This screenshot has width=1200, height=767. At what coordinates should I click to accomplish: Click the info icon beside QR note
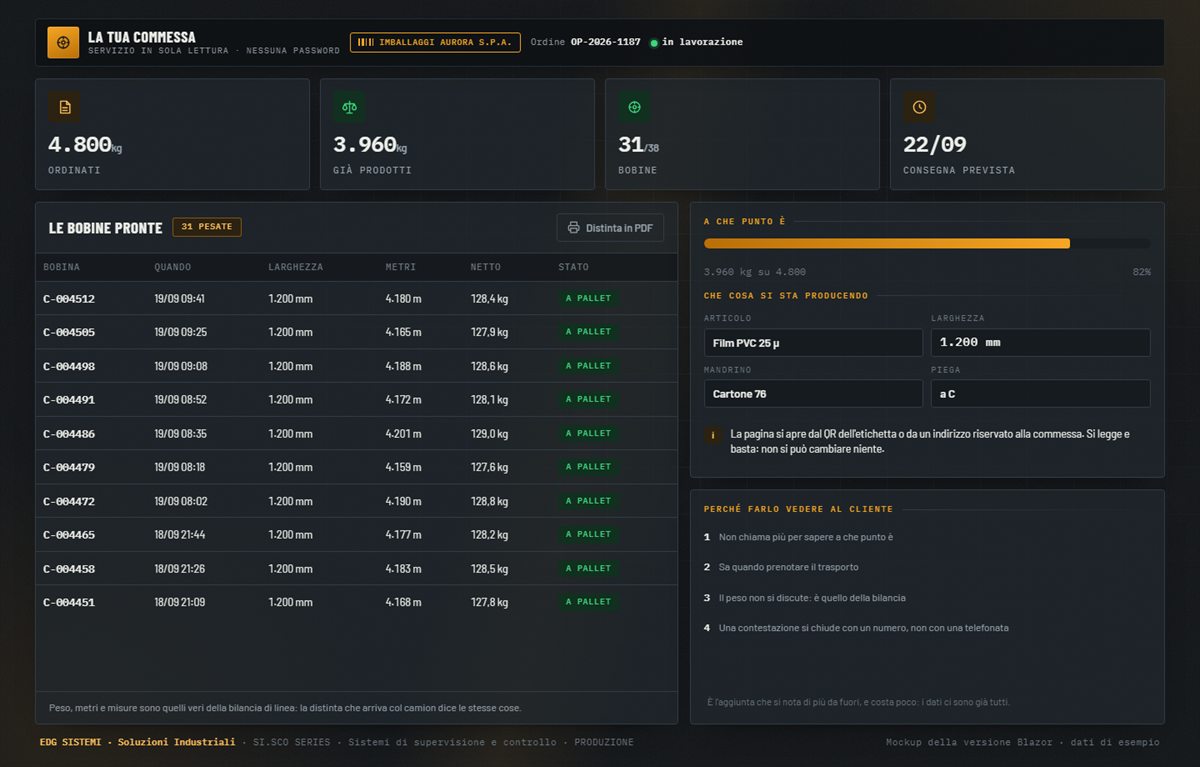(x=713, y=436)
